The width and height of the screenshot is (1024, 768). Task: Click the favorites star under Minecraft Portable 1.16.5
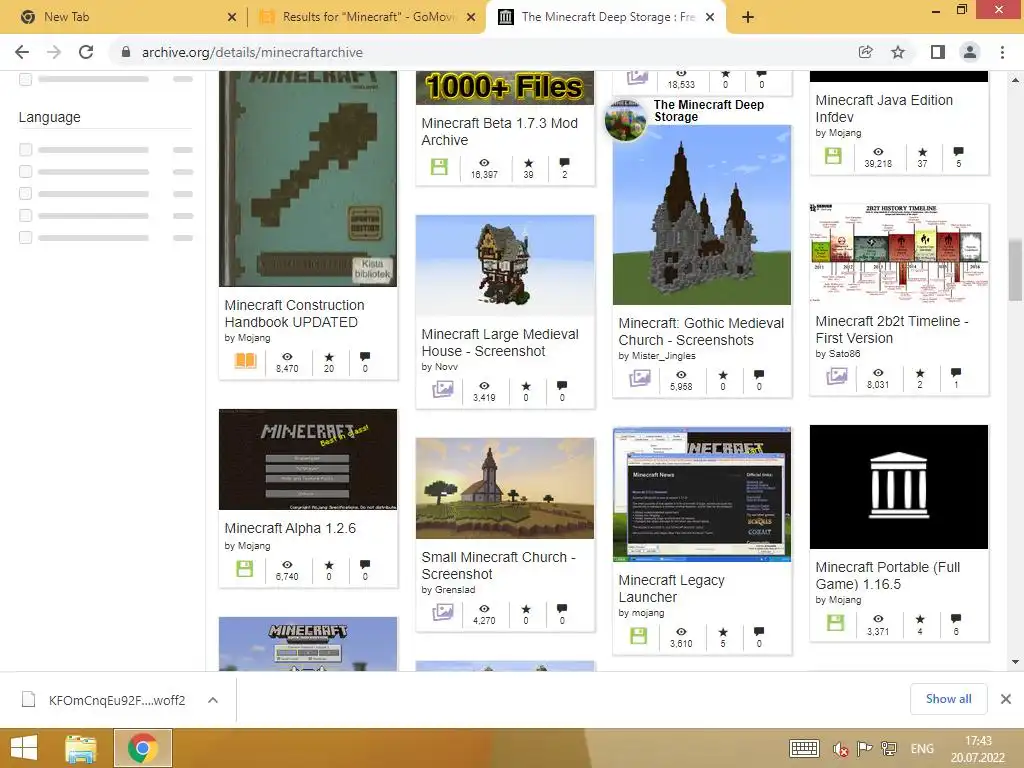(x=920, y=619)
